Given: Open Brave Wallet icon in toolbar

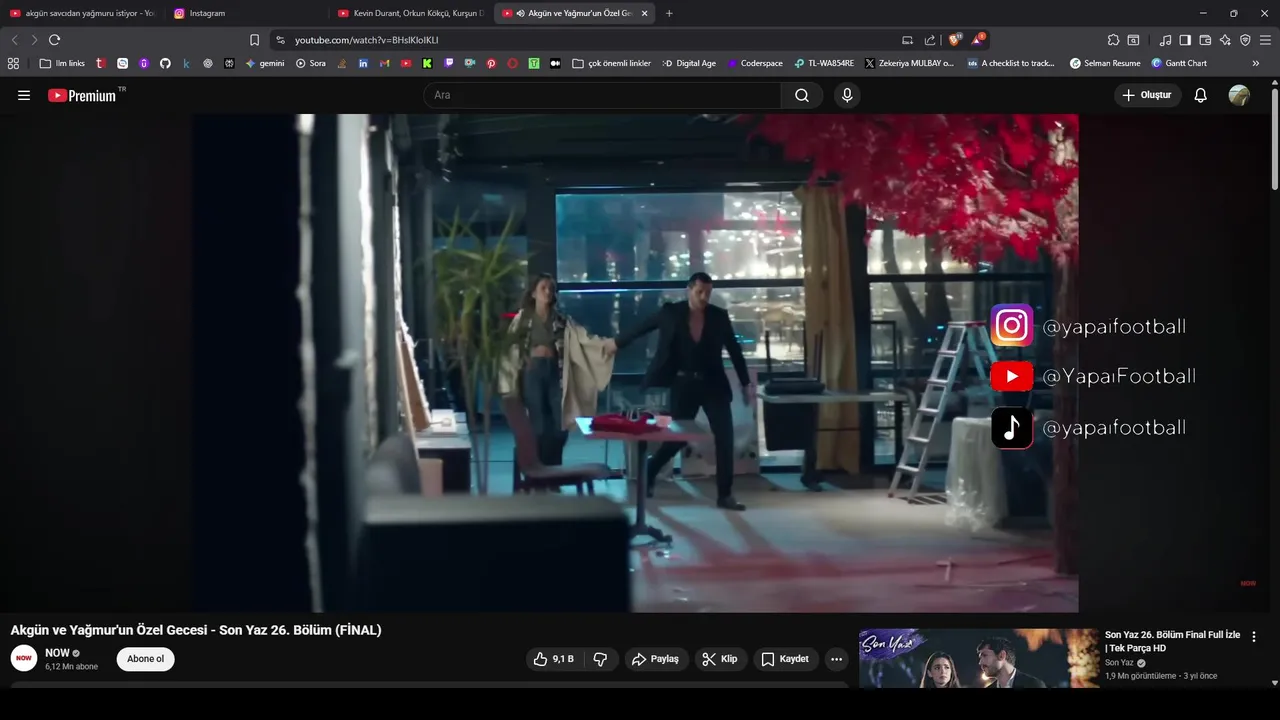Looking at the screenshot, I should pyautogui.click(x=1205, y=40).
